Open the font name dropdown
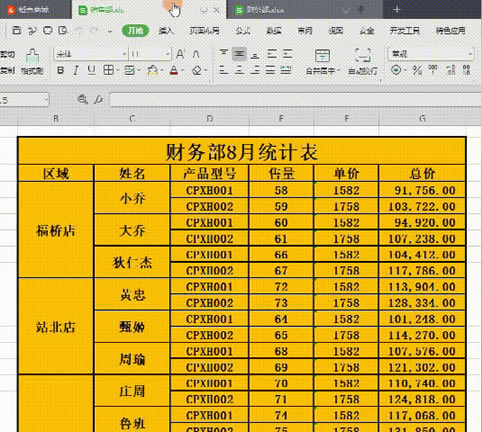This screenshot has width=482, height=432. (x=124, y=54)
